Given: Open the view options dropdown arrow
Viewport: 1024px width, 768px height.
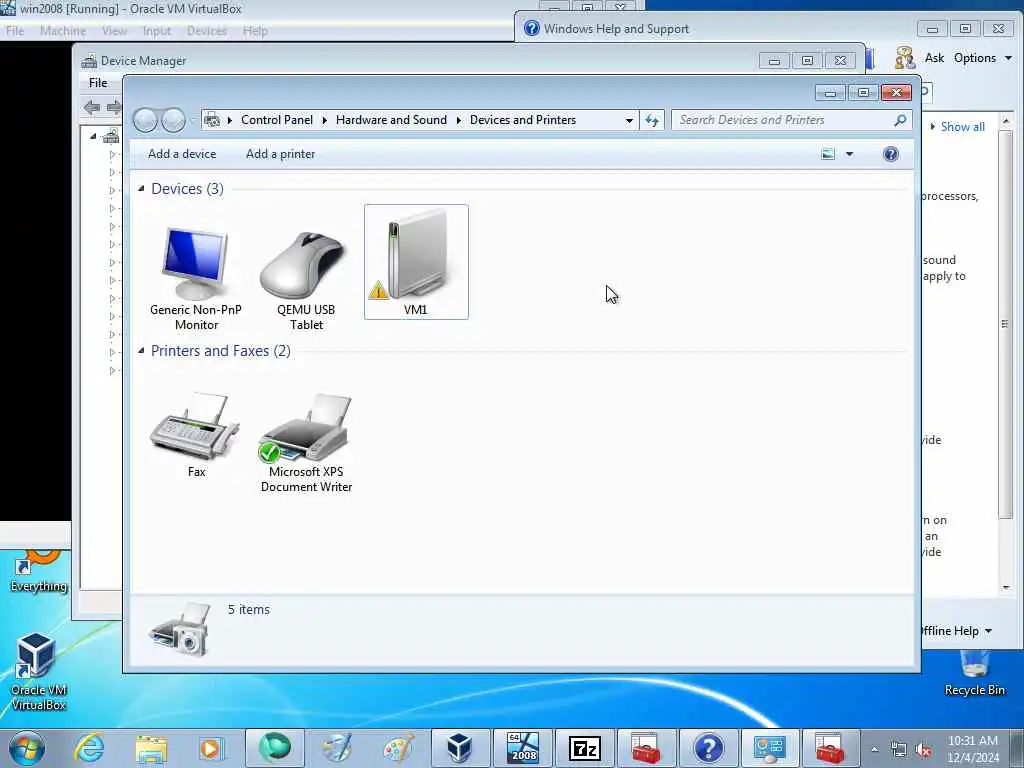Looking at the screenshot, I should point(850,154).
